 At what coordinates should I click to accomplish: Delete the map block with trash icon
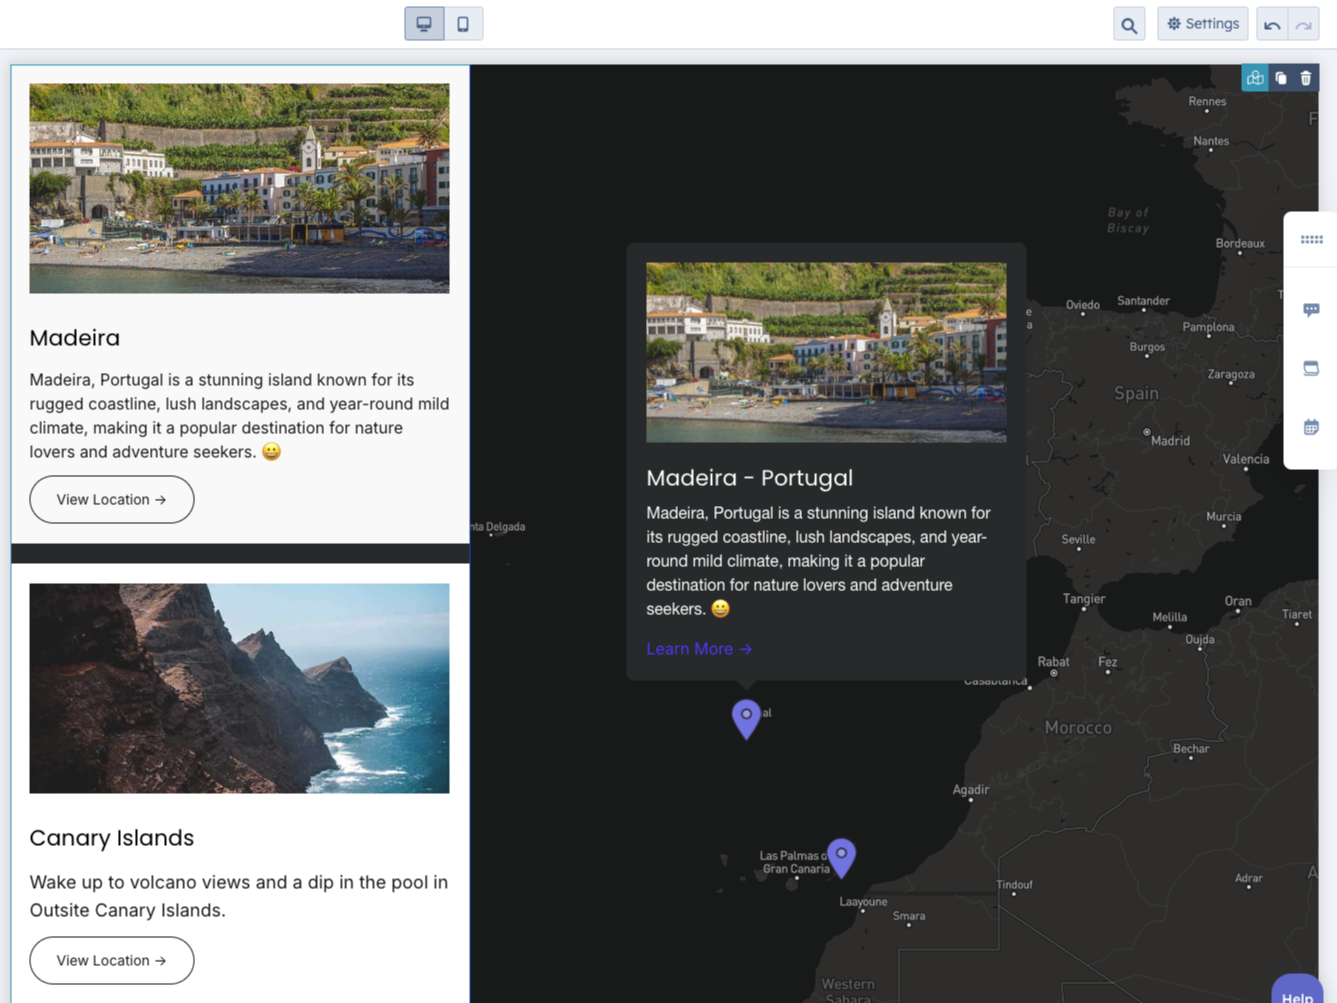click(1305, 77)
